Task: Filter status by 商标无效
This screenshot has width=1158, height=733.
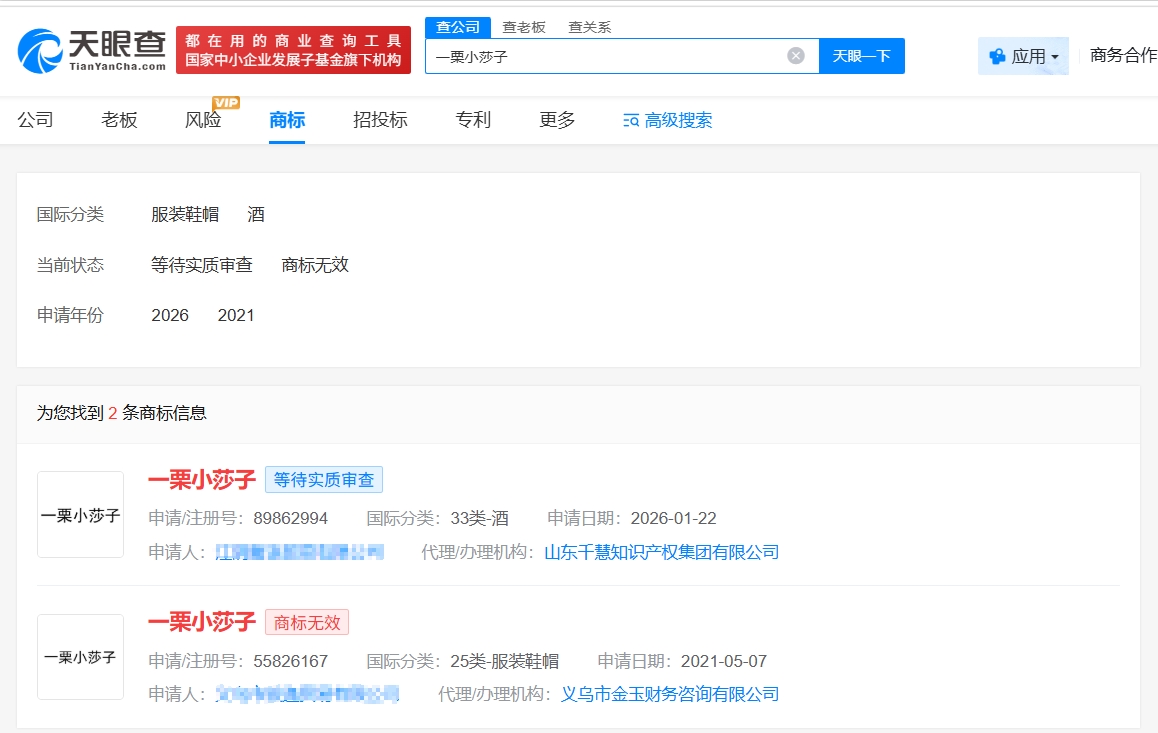Action: (x=315, y=265)
